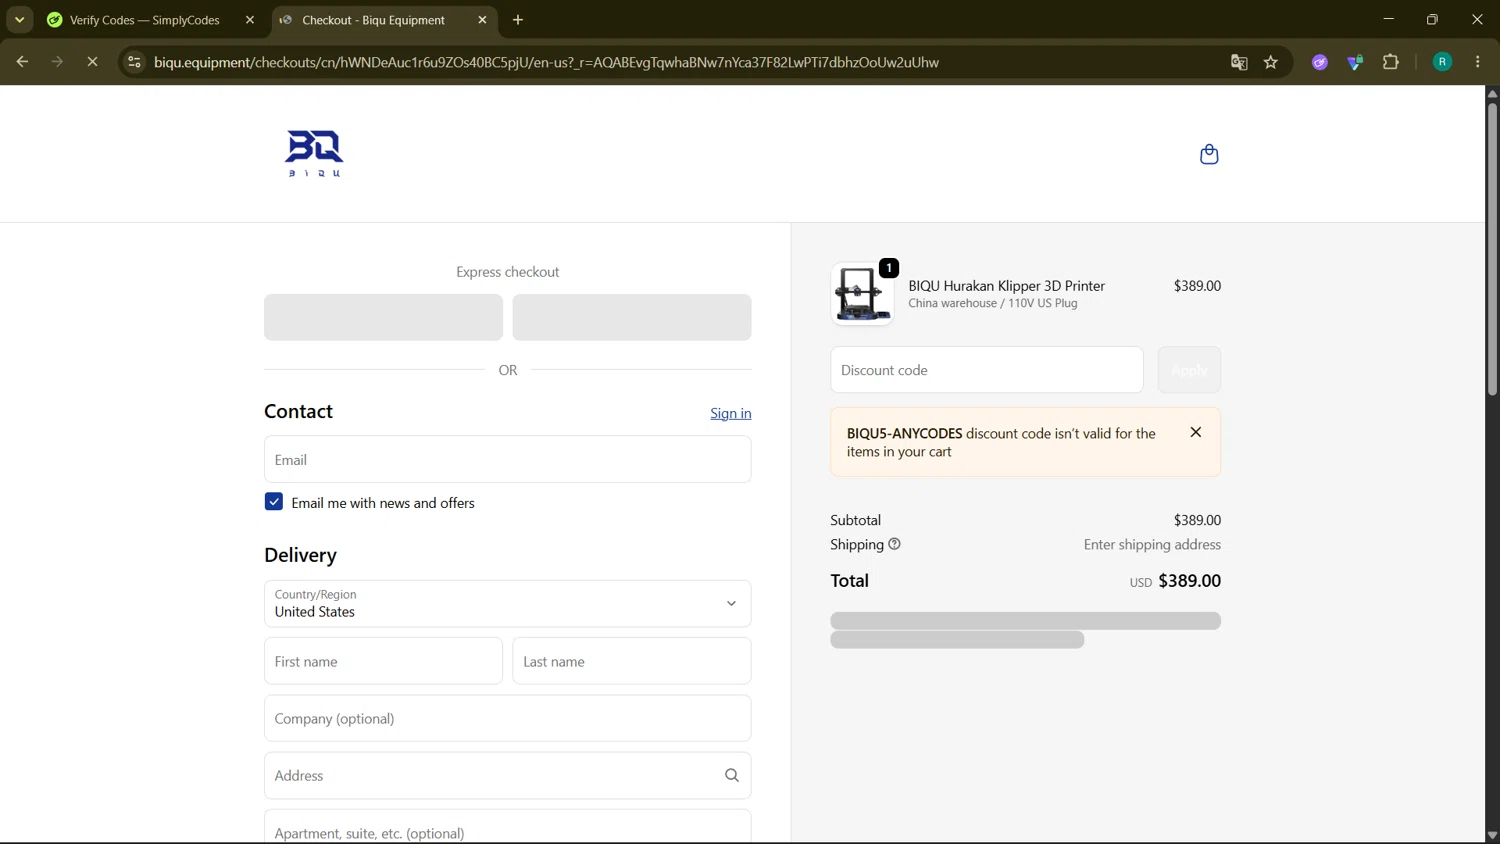Click the browser address bar URL
The height and width of the screenshot is (844, 1500).
point(546,62)
